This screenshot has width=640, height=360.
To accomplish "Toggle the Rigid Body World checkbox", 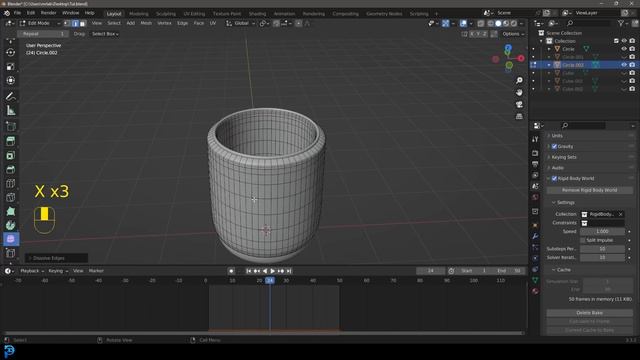I will [x=554, y=178].
